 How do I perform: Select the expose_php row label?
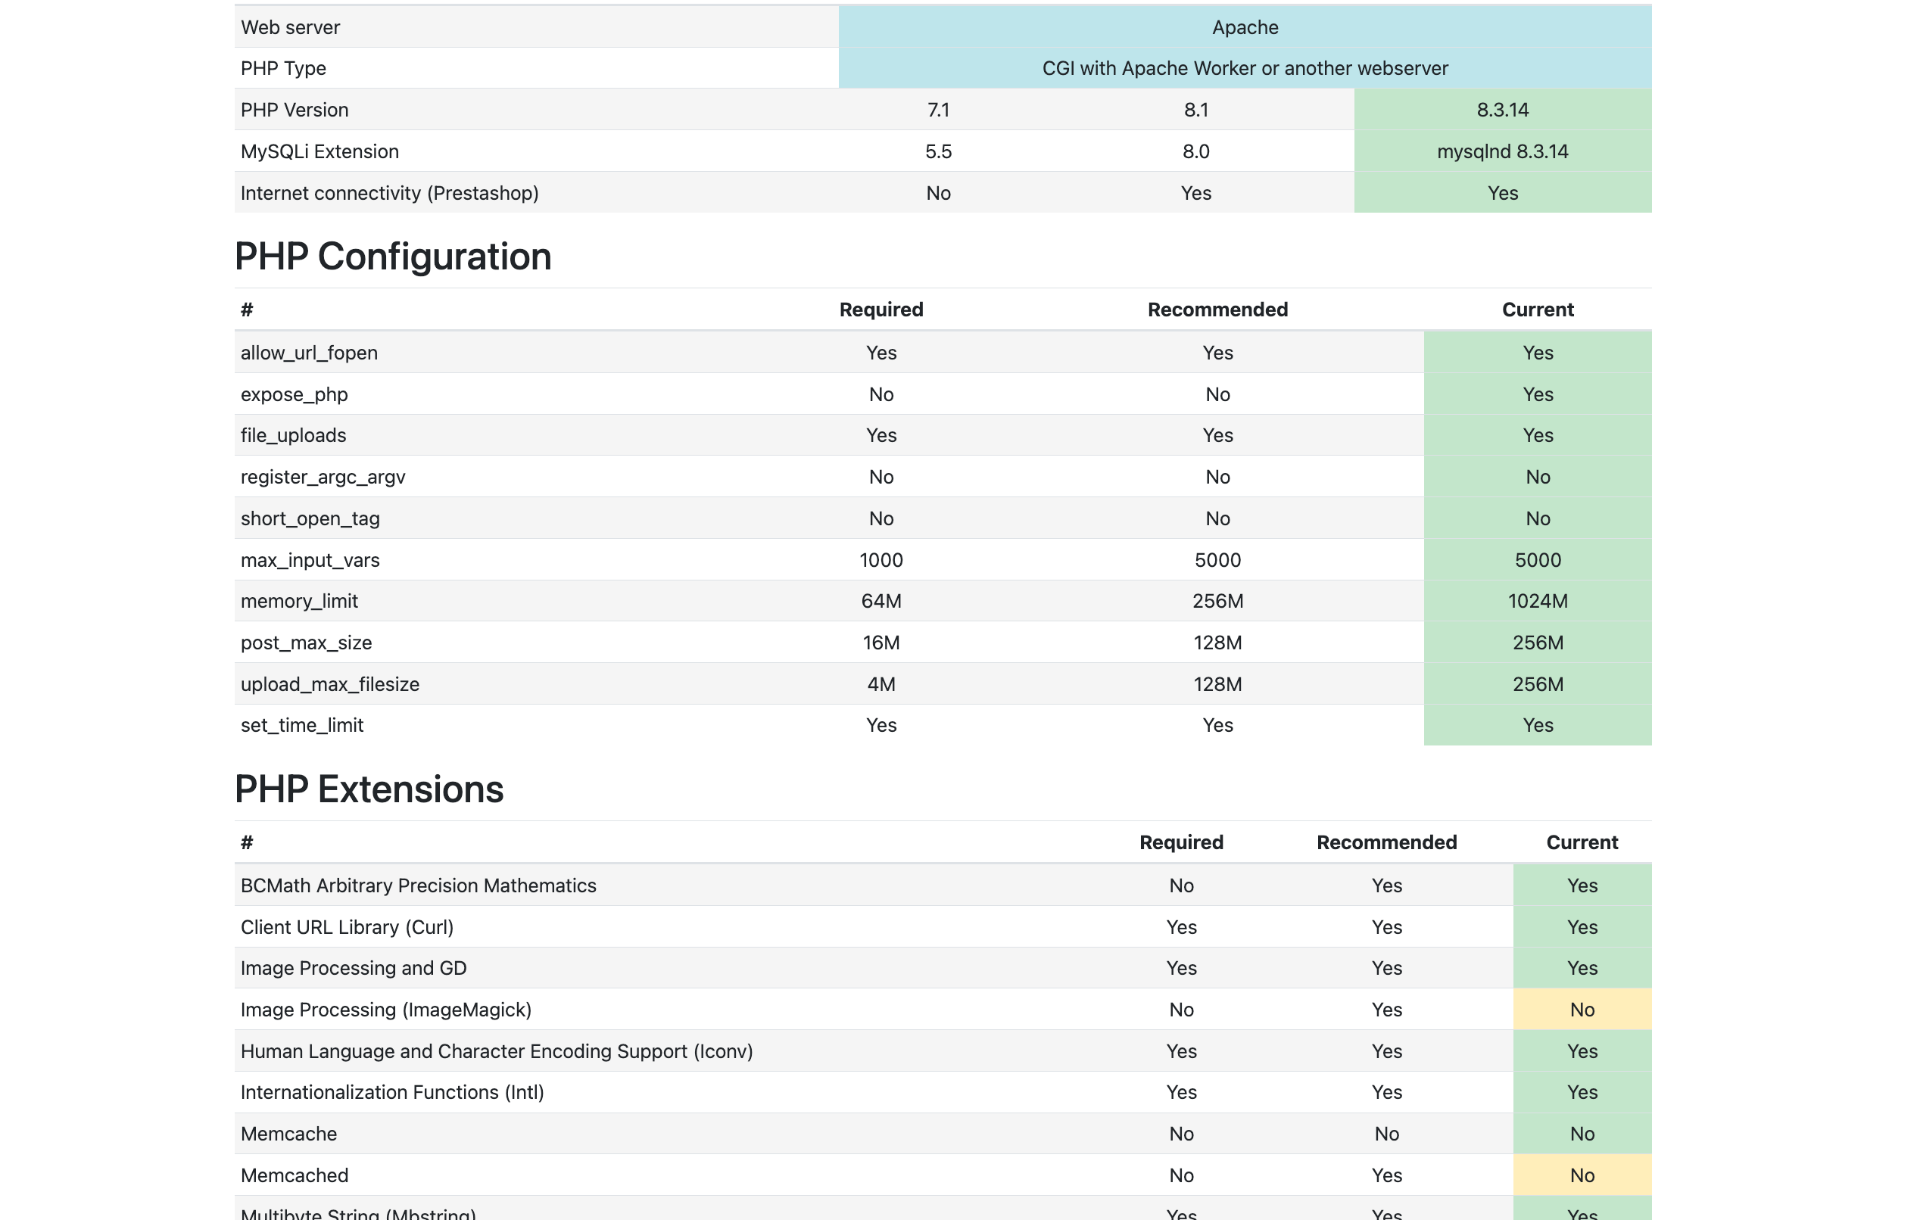point(294,394)
